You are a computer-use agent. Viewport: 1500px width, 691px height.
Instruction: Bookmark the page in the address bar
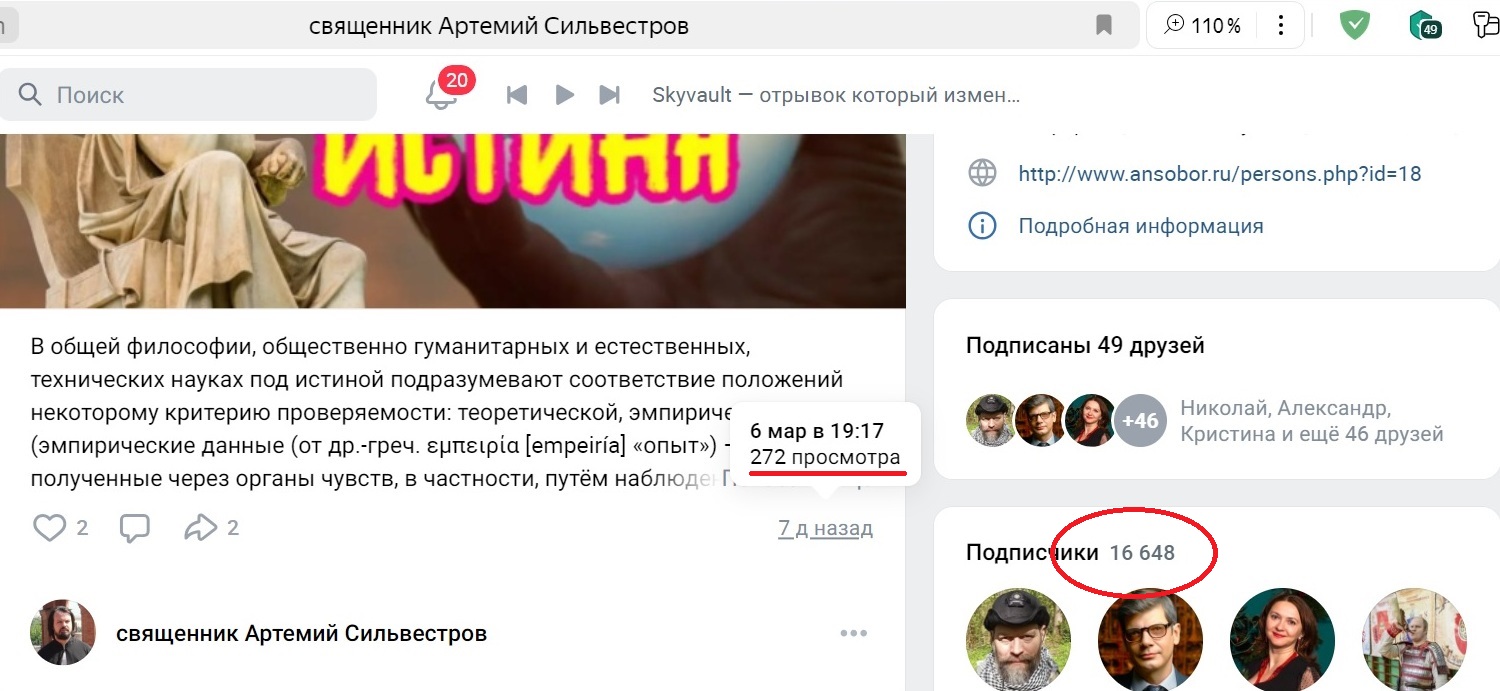click(x=1104, y=25)
